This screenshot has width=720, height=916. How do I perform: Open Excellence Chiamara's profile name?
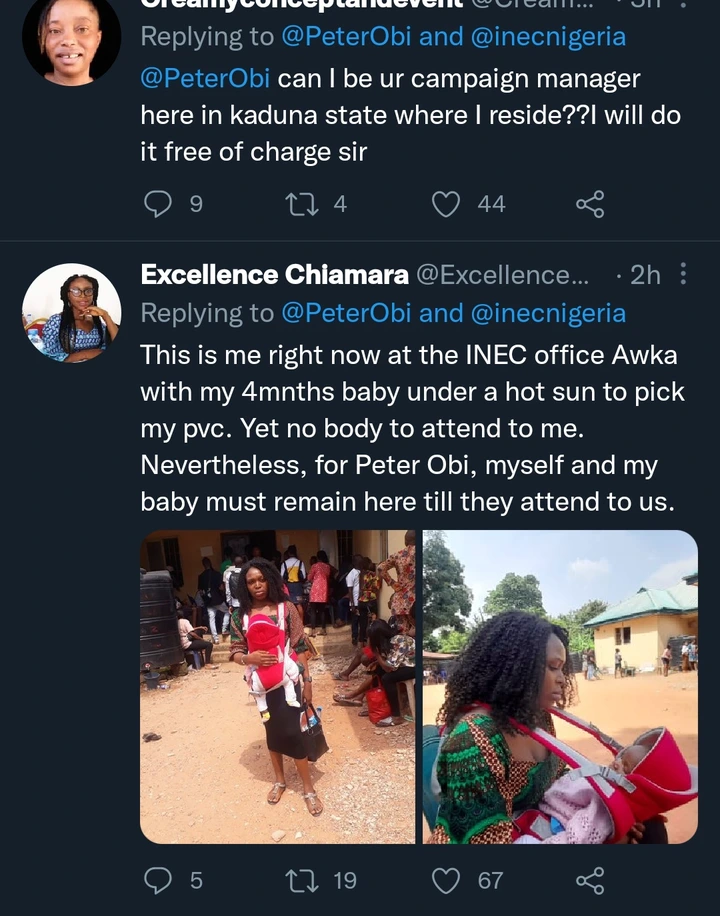click(275, 275)
